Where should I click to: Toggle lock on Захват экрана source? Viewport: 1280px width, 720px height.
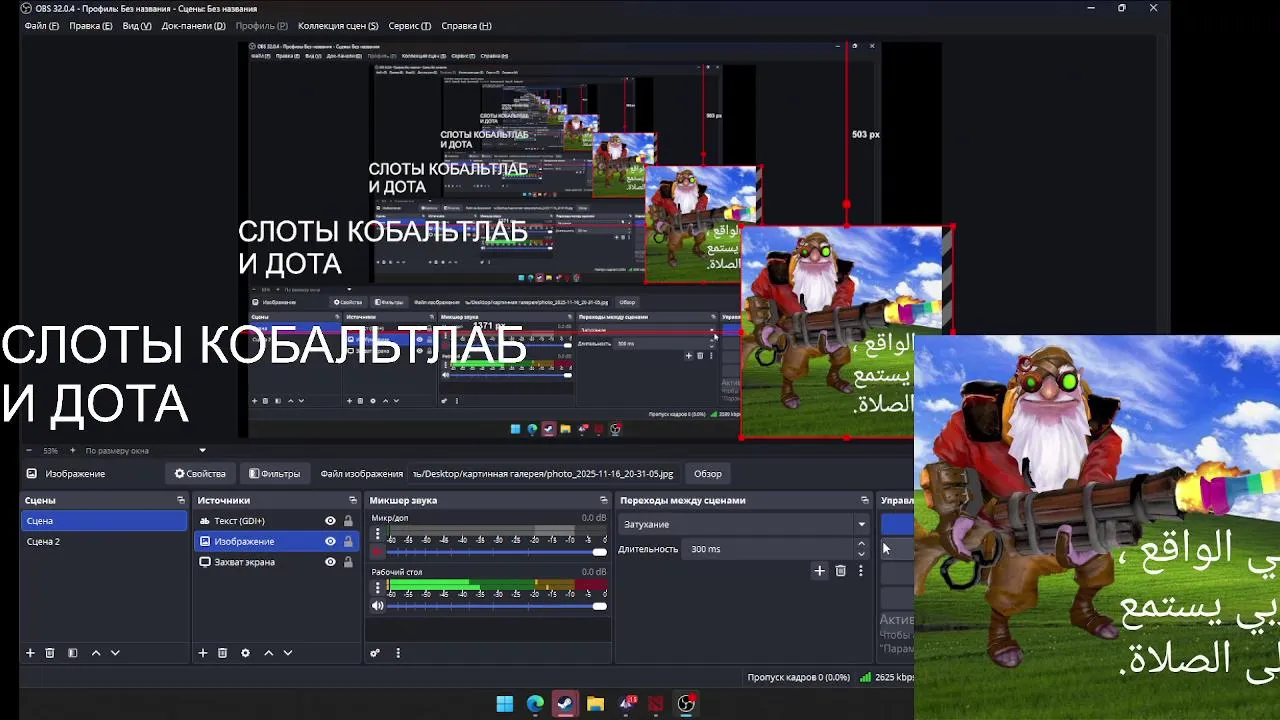(348, 562)
